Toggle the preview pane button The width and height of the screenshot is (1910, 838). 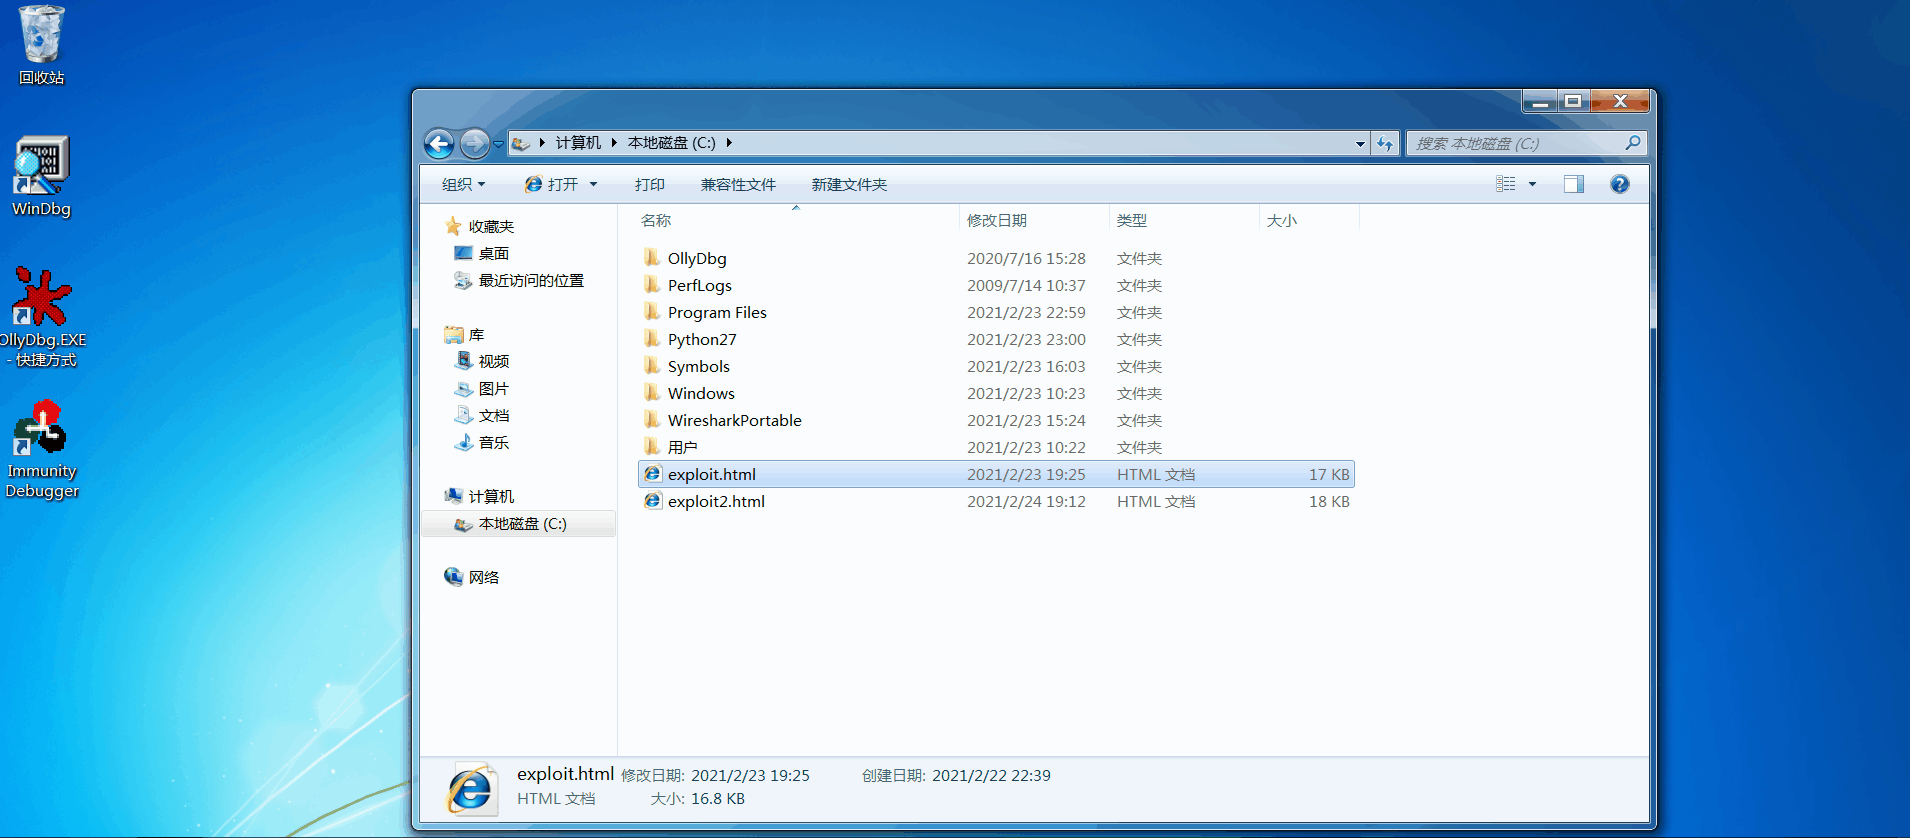(x=1573, y=184)
